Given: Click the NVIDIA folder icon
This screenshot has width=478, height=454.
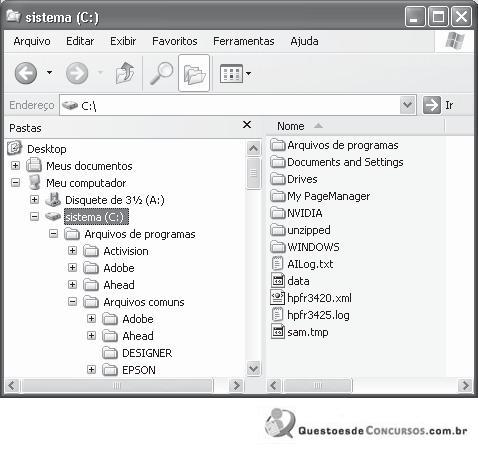Looking at the screenshot, I should point(277,213).
